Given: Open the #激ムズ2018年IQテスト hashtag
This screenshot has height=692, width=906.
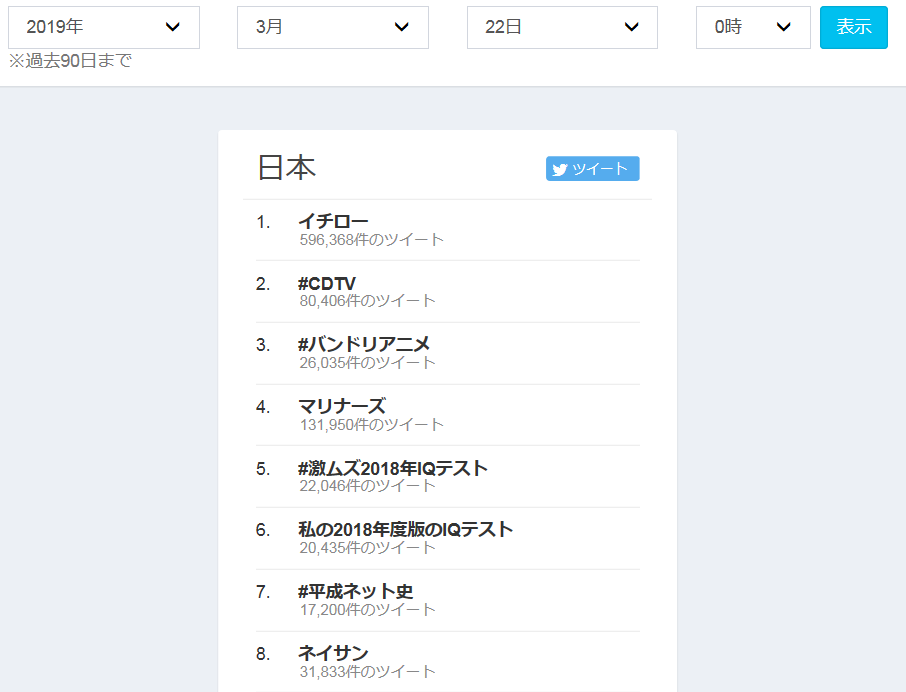Looking at the screenshot, I should pyautogui.click(x=392, y=468).
